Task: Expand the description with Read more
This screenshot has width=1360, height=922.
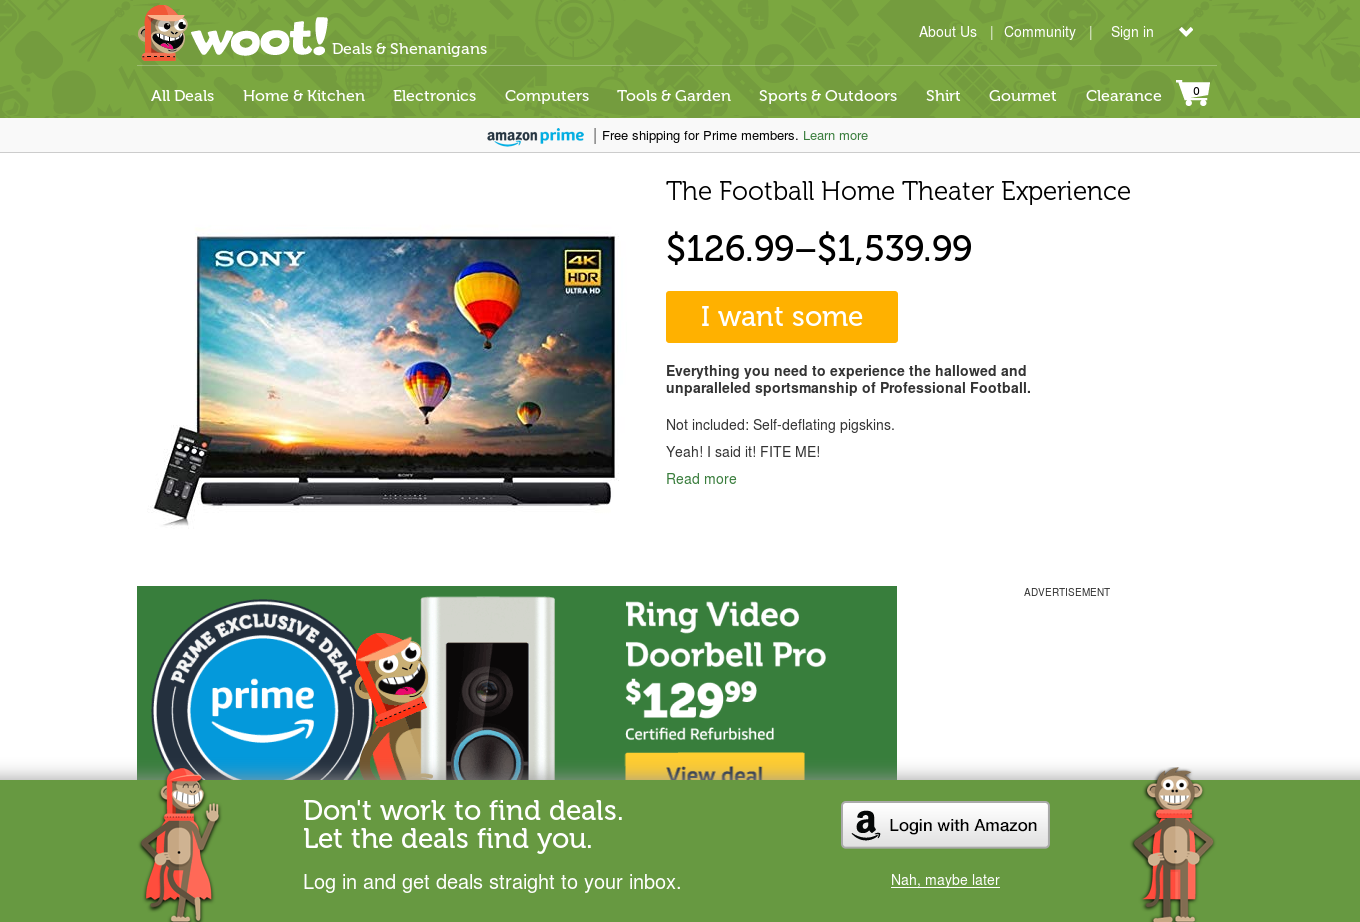Action: tap(701, 479)
